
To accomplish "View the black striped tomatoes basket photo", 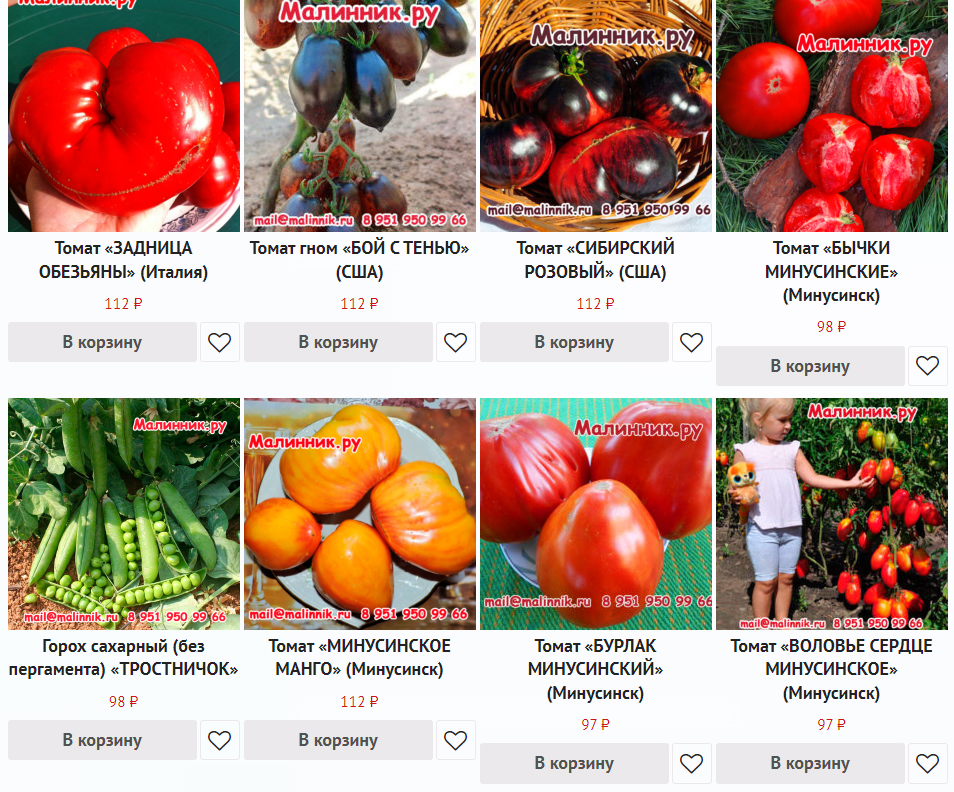I will click(x=596, y=116).
